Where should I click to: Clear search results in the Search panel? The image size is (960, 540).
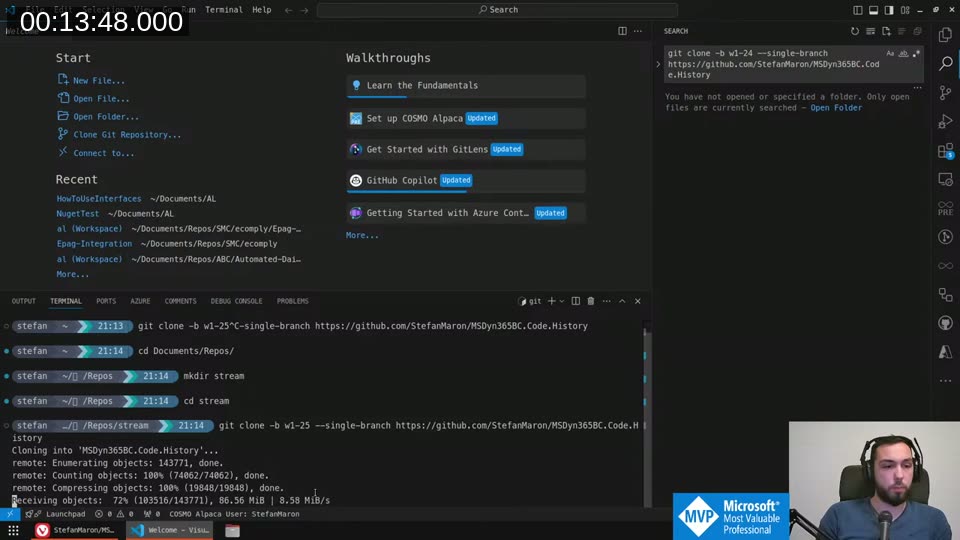(870, 31)
